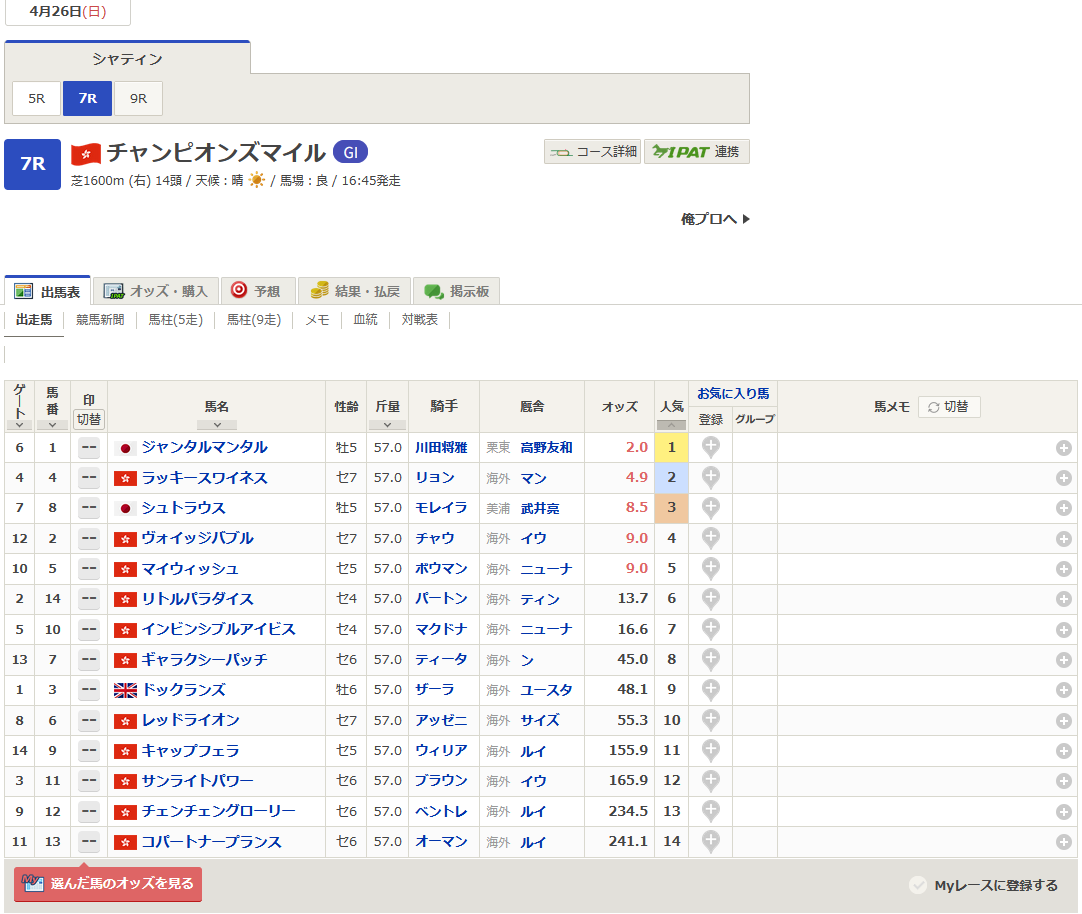Open horse memo plus for シュトラウス row
The width and height of the screenshot is (1082, 914).
click(x=1063, y=508)
